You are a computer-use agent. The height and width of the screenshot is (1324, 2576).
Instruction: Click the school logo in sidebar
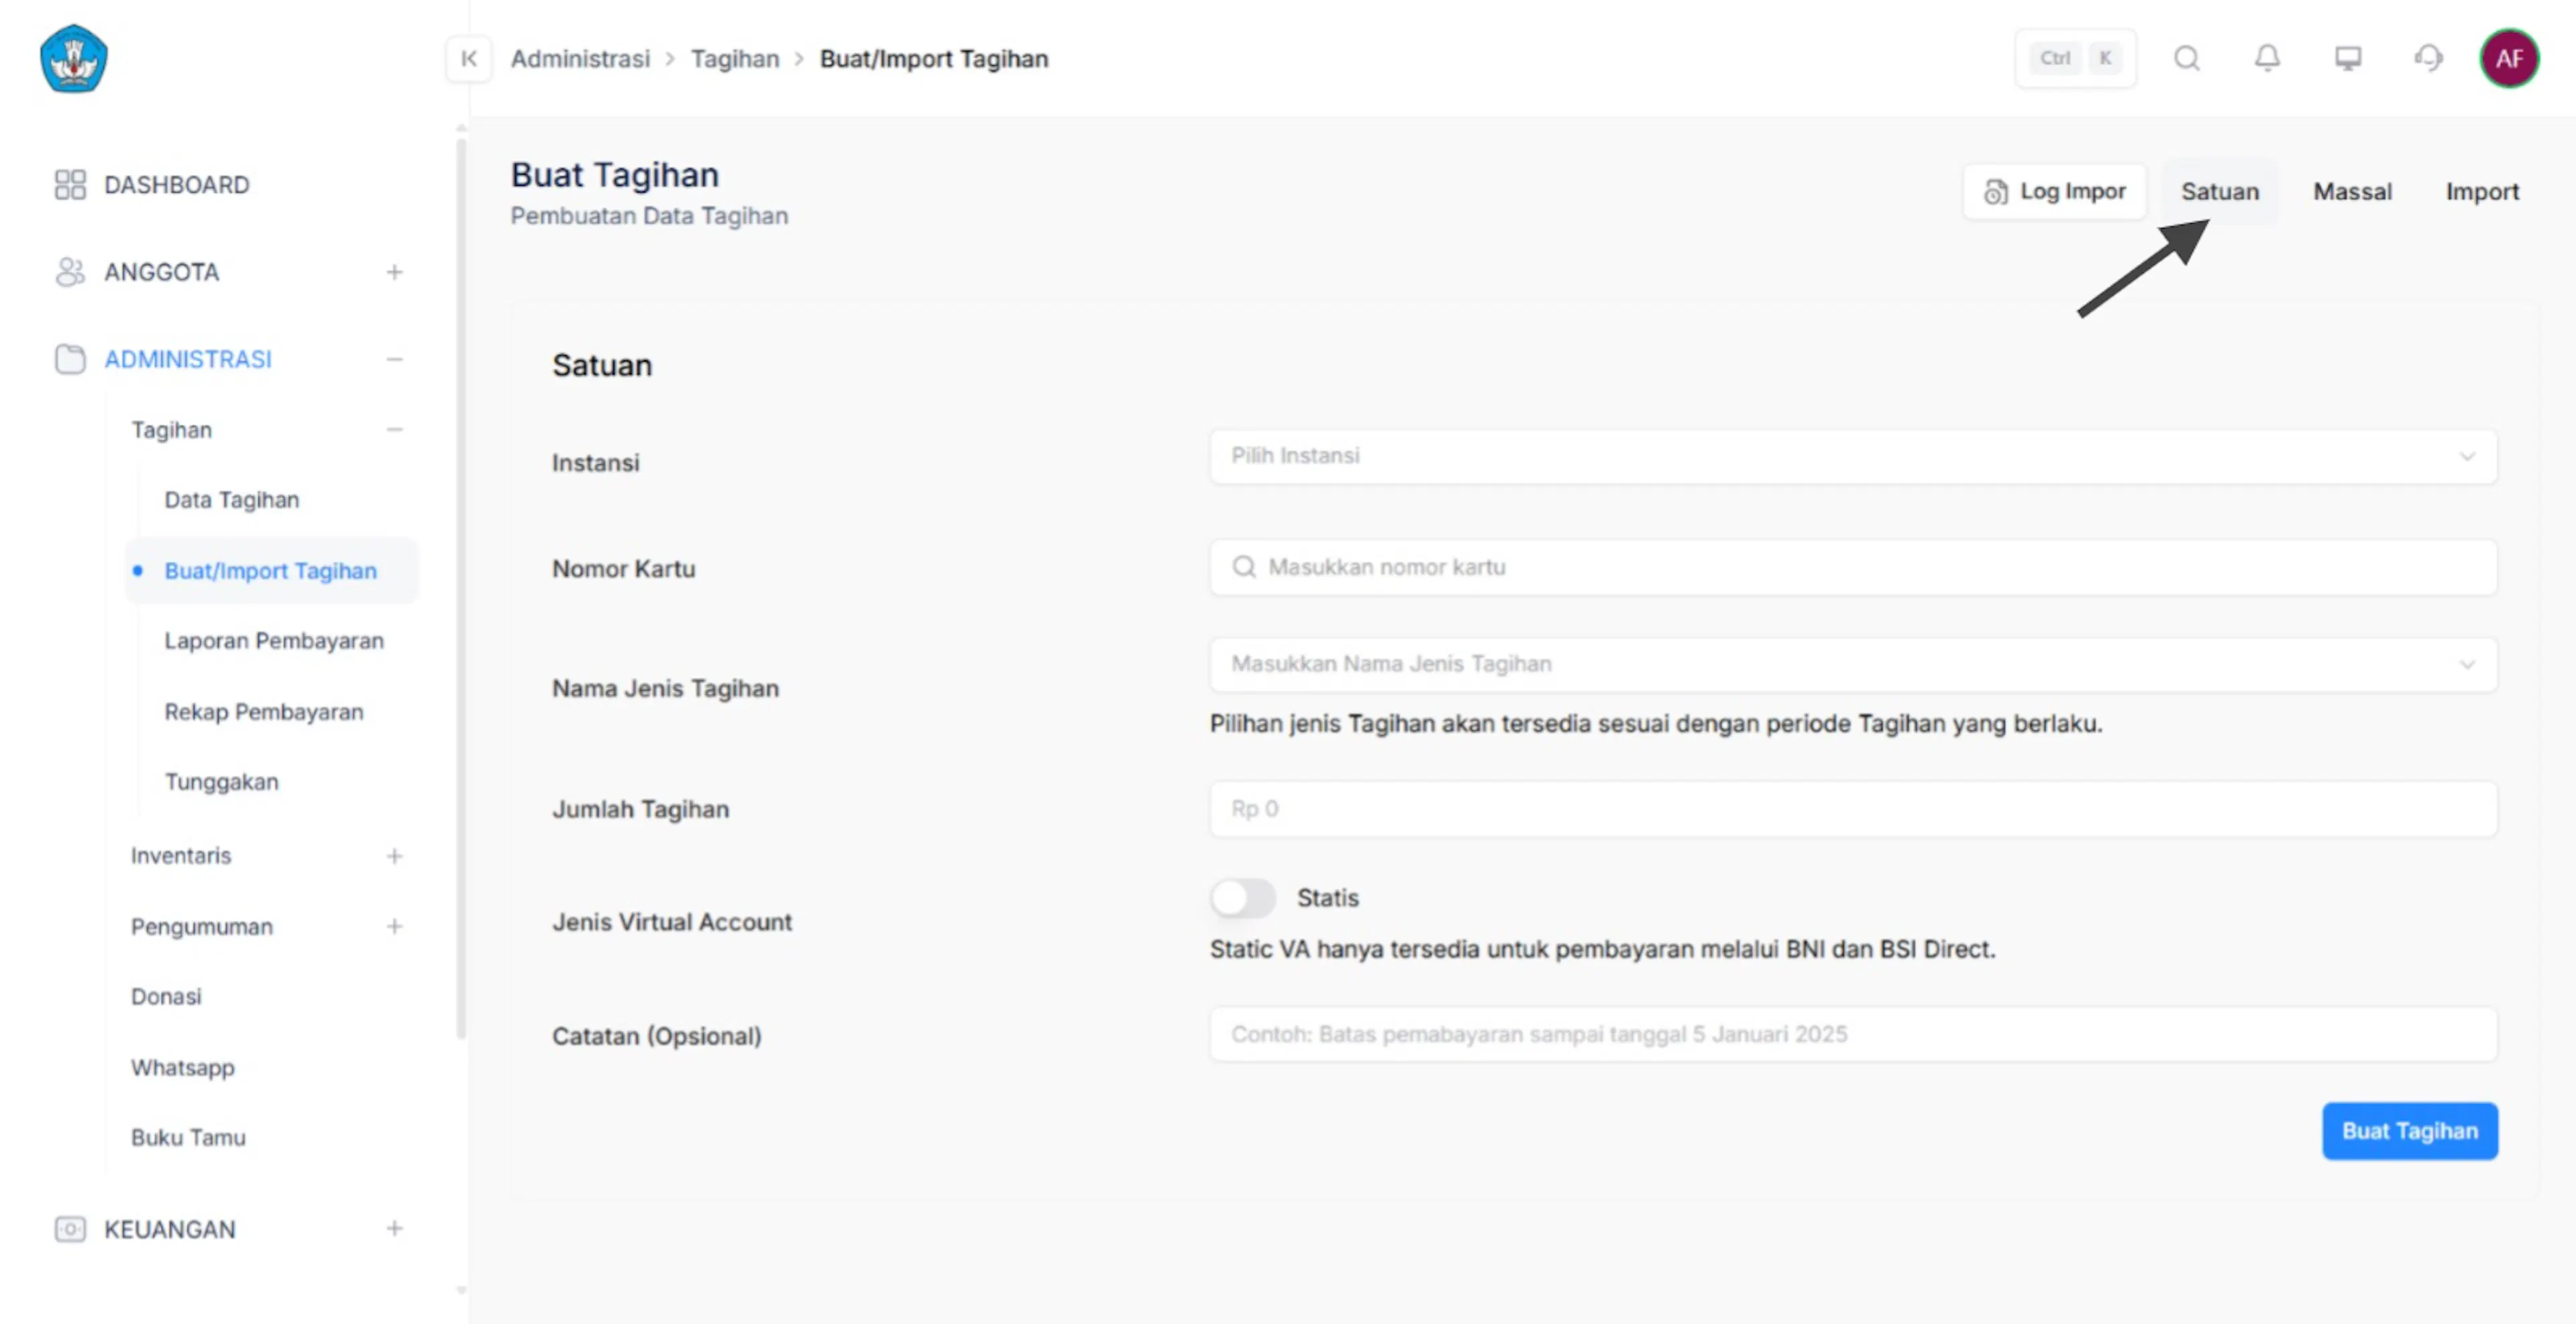(74, 59)
